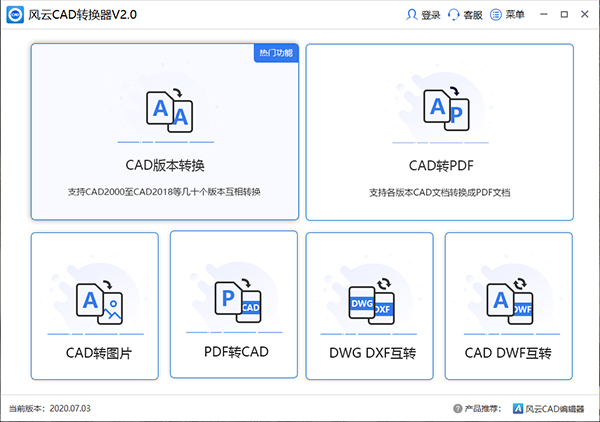Open the 风云CAD编辑器 product link
The height and width of the screenshot is (422, 600).
point(552,409)
